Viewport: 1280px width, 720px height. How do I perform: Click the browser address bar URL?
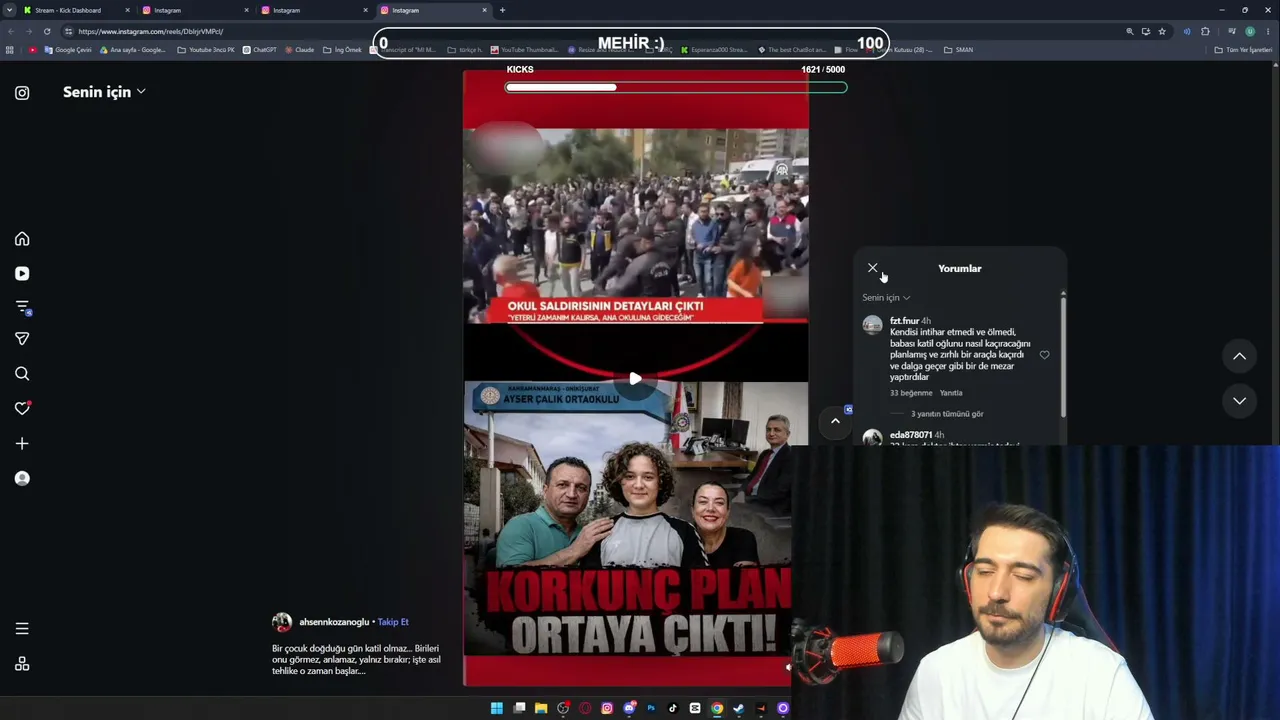(x=150, y=31)
